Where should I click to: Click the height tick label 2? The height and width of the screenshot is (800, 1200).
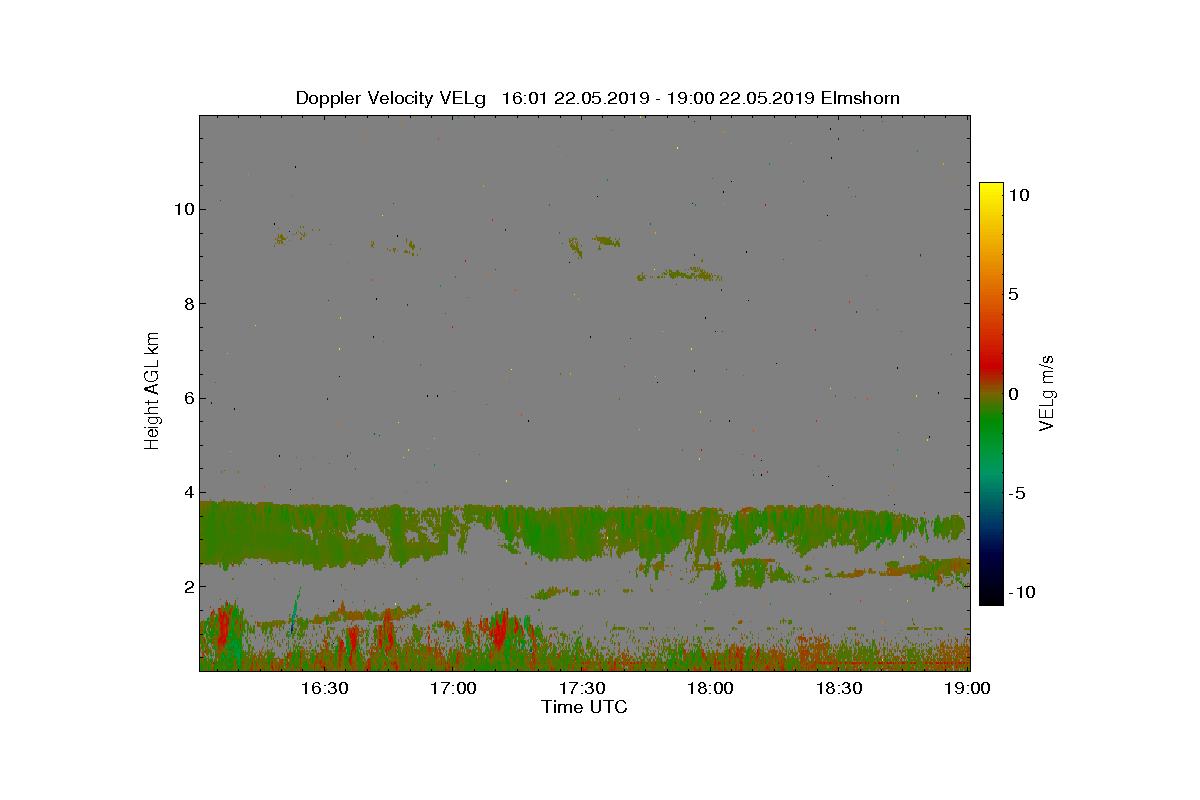tap(188, 586)
